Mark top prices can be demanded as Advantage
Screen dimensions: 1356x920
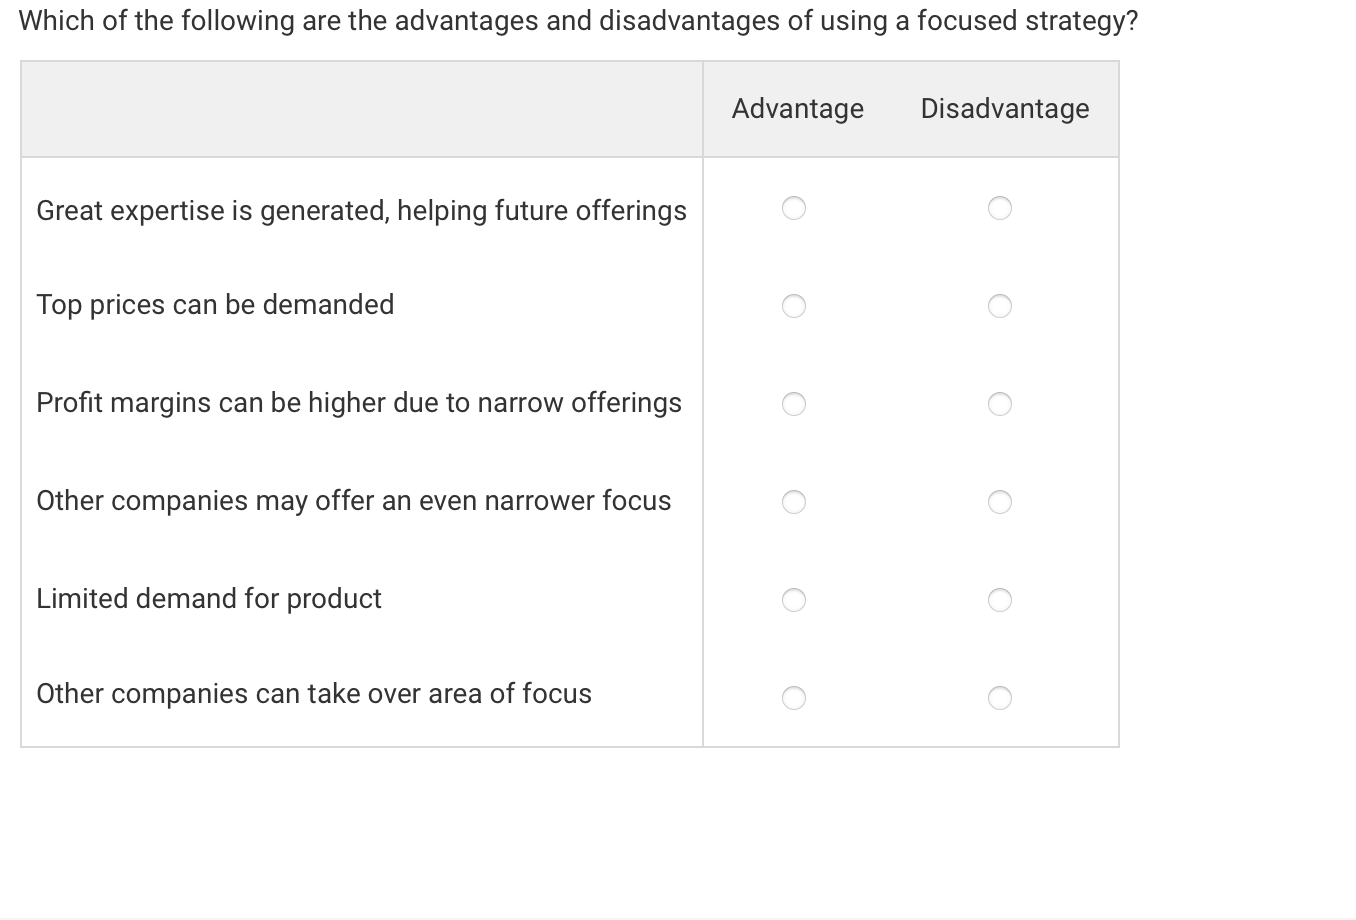click(794, 306)
